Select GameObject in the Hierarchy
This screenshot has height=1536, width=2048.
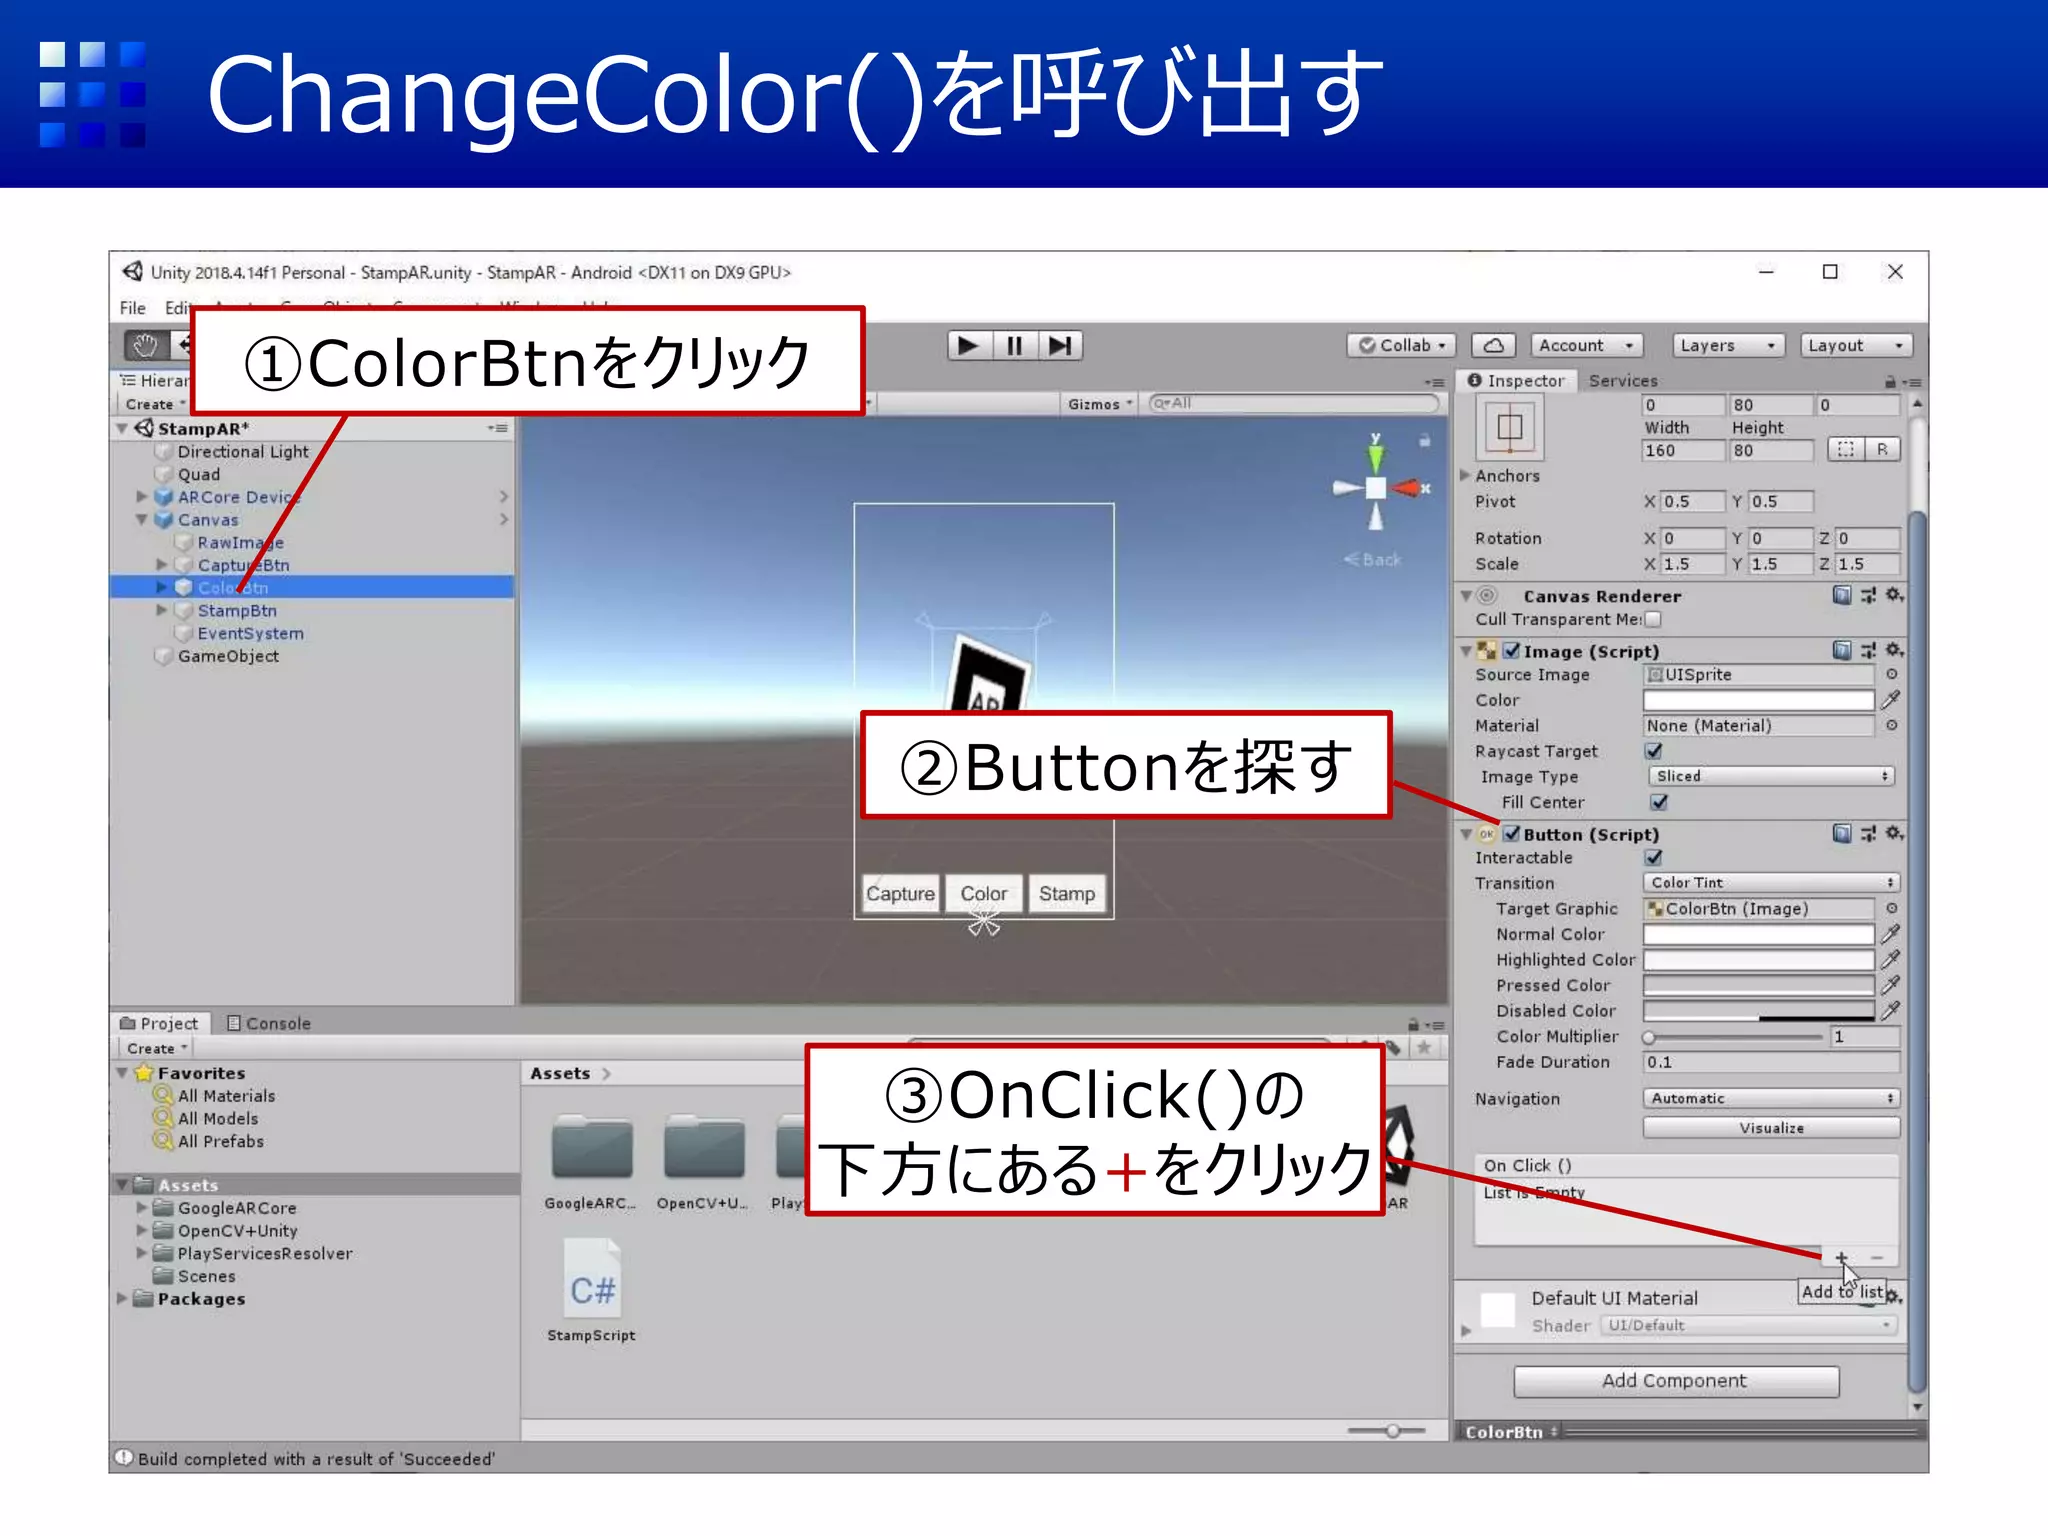[229, 656]
